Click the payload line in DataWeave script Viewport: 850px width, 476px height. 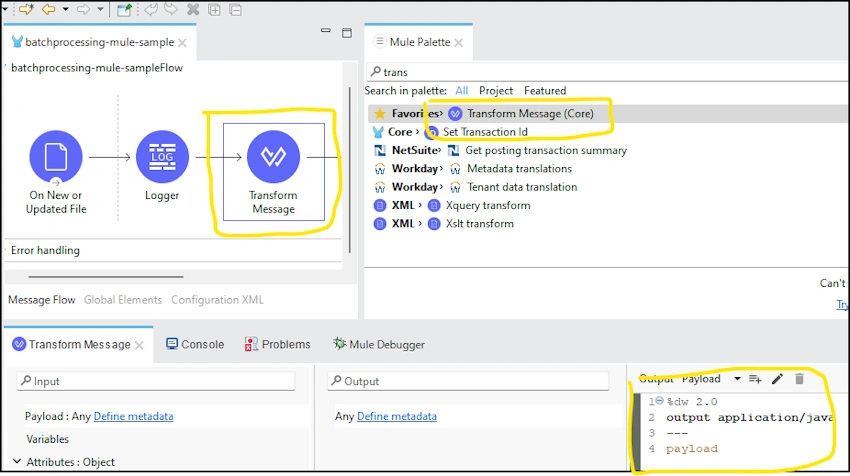(692, 449)
